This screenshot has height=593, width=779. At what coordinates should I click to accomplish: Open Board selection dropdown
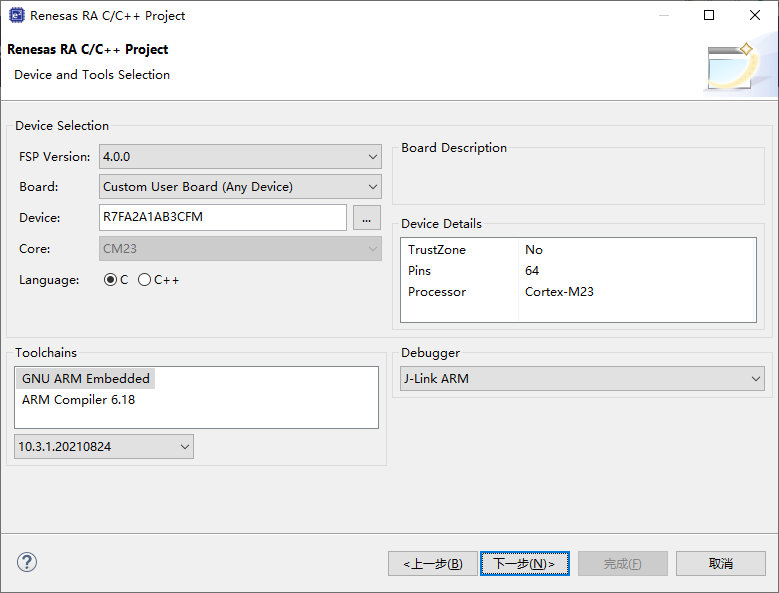(x=240, y=187)
